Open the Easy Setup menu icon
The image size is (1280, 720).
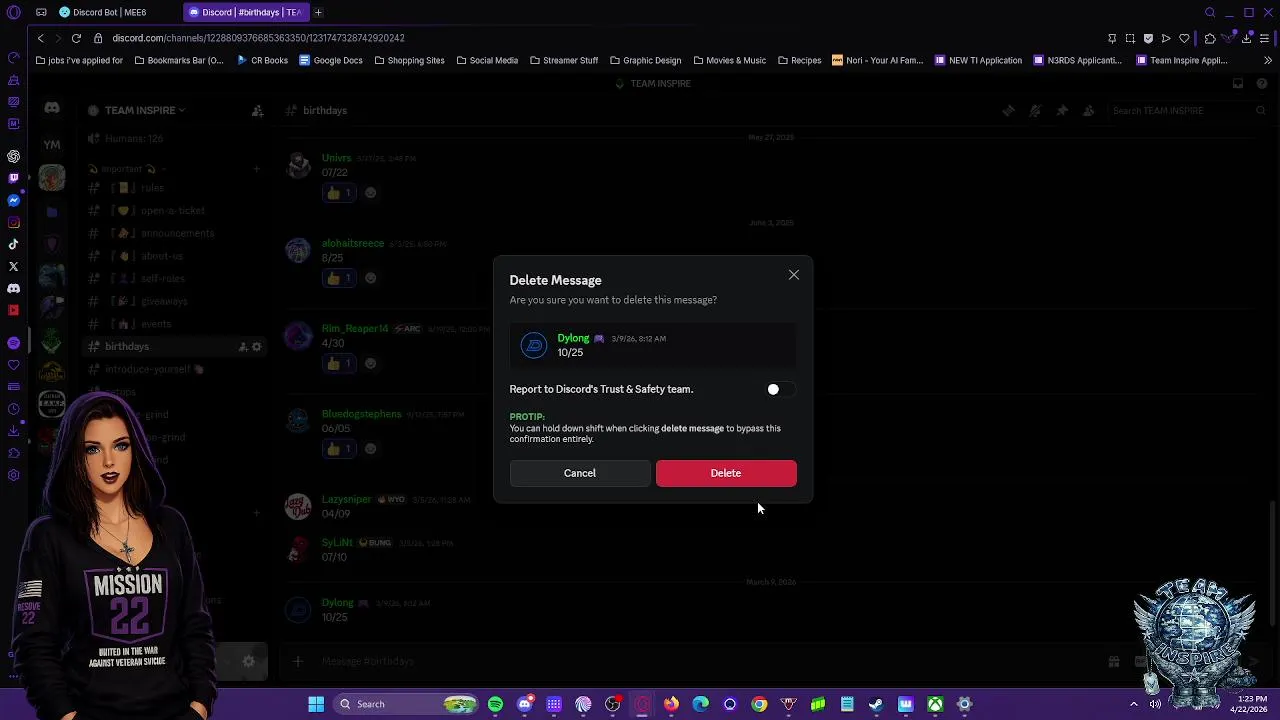tap(1265, 38)
